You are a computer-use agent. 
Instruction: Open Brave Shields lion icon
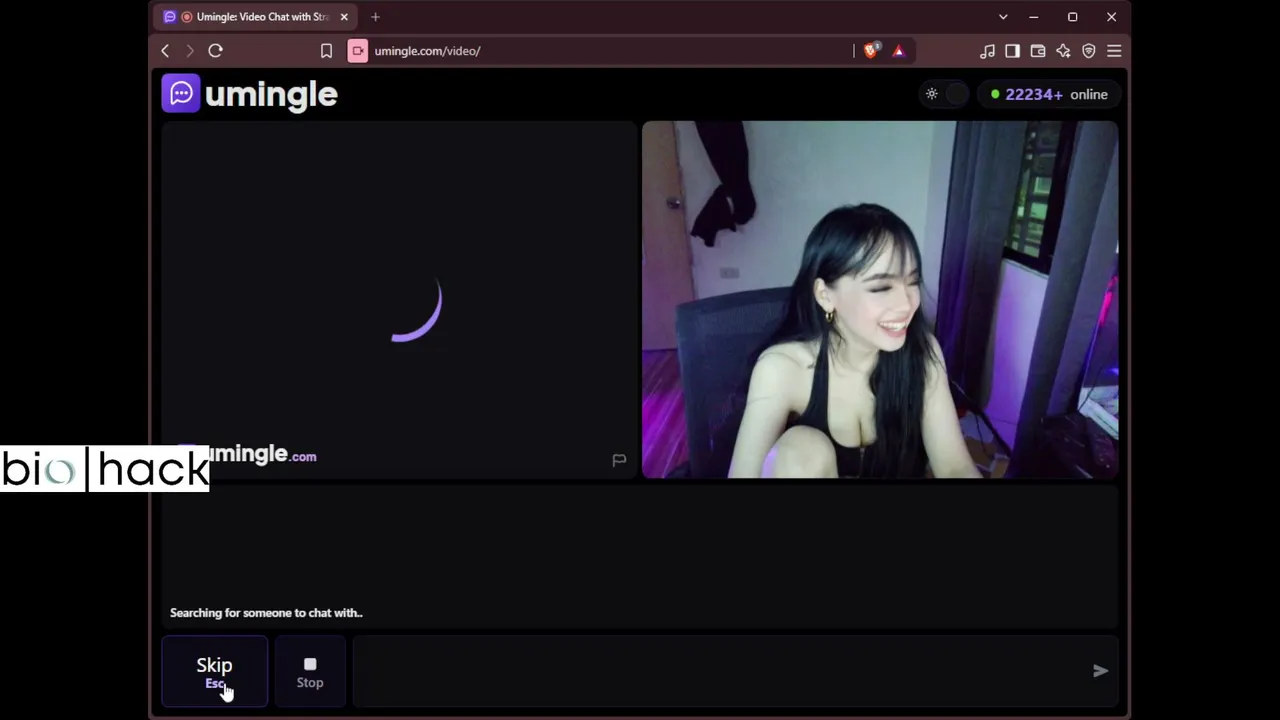tap(871, 51)
